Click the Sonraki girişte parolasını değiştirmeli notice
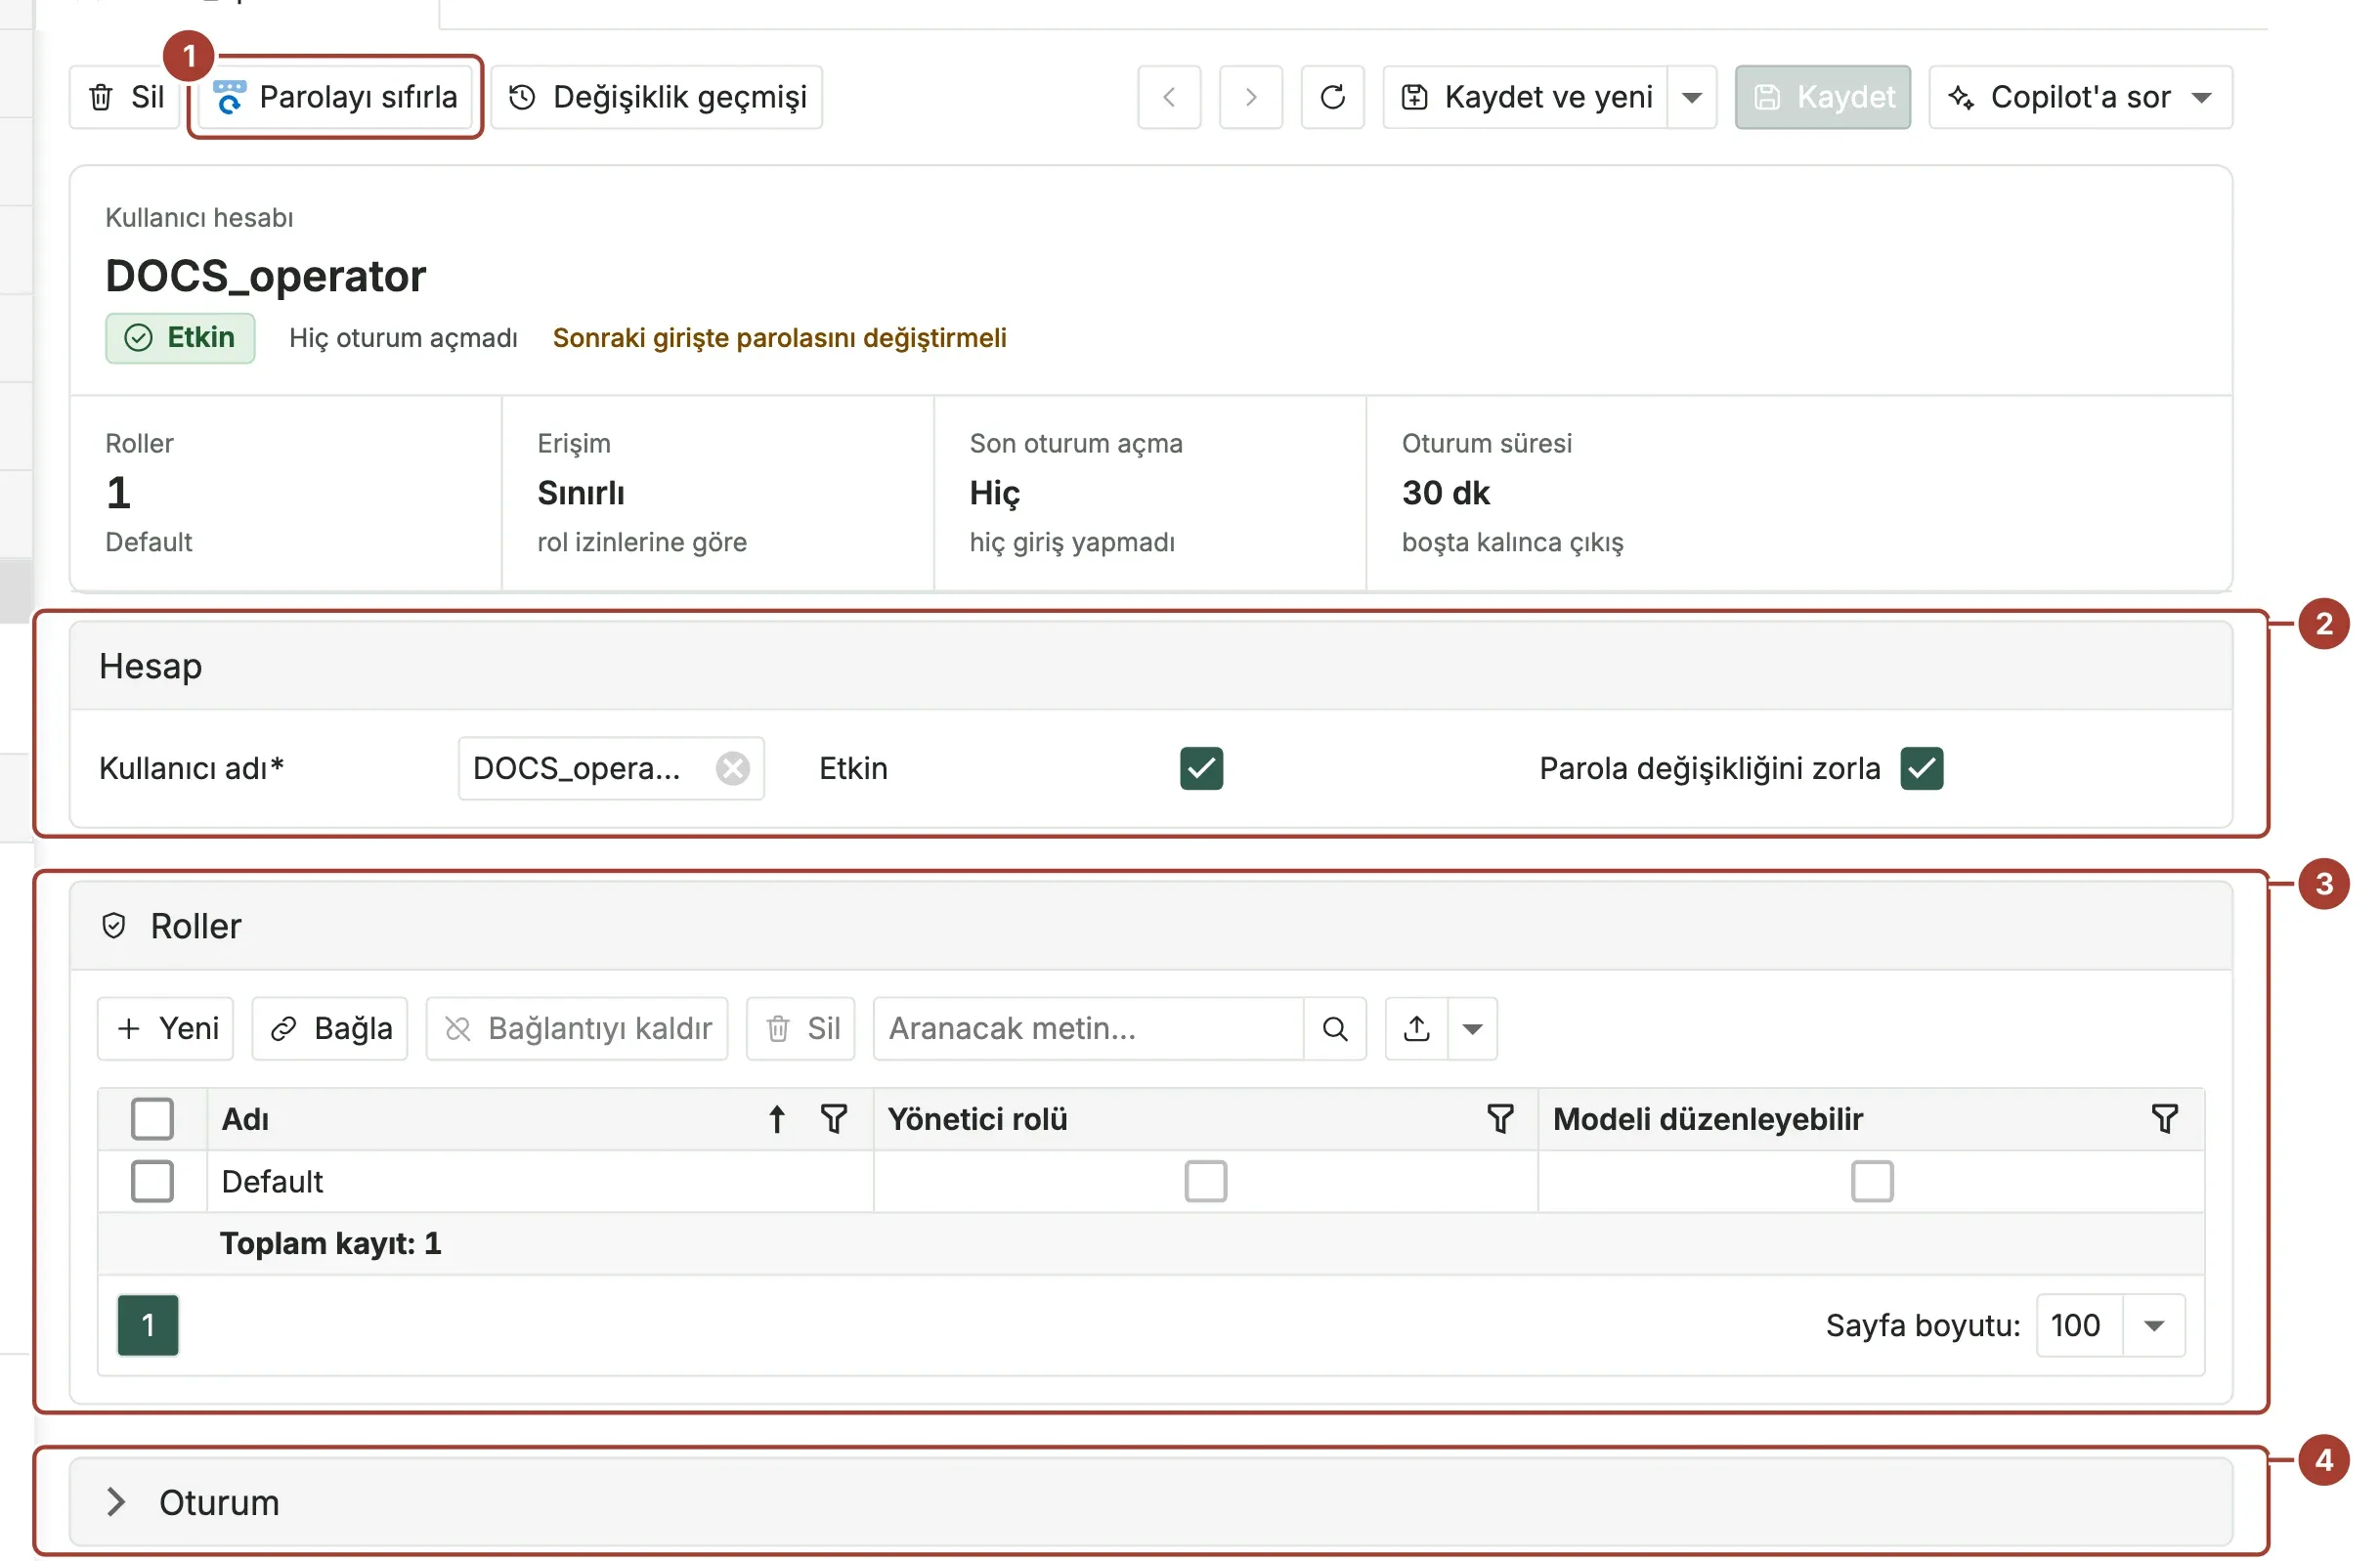Viewport: 2380px width, 1561px height. 780,338
